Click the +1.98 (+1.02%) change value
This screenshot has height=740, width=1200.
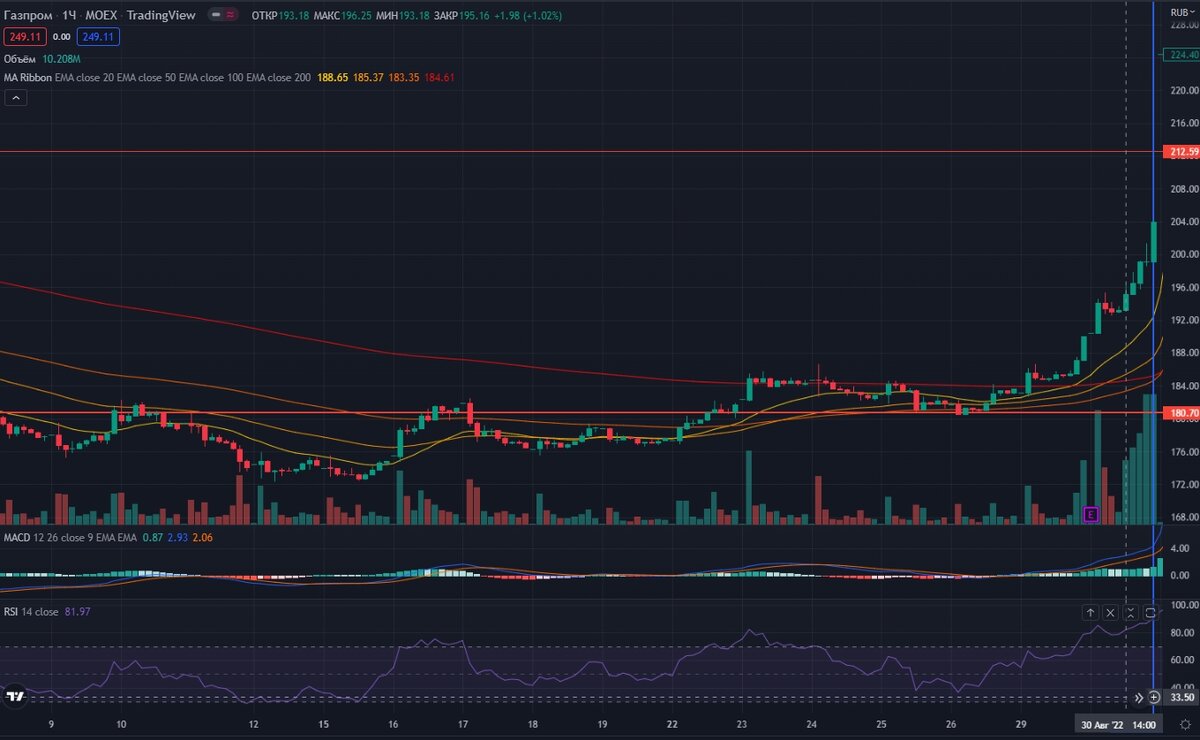coord(528,16)
